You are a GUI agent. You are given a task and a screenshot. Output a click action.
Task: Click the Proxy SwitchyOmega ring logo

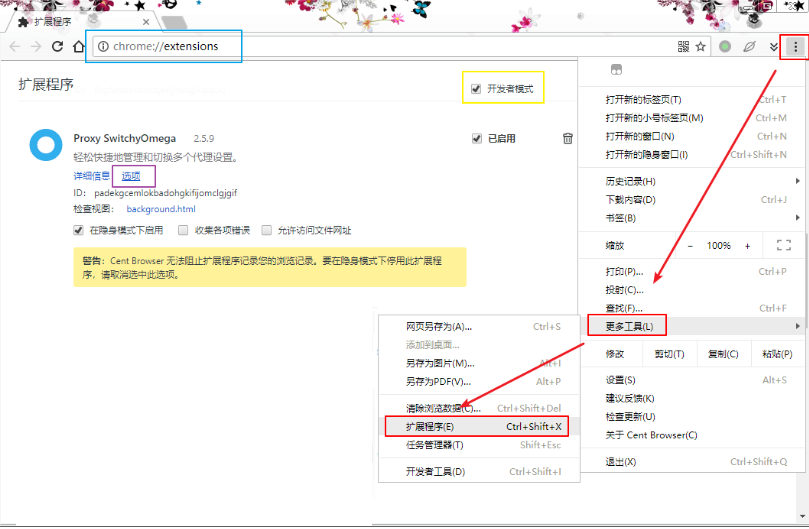pos(46,145)
